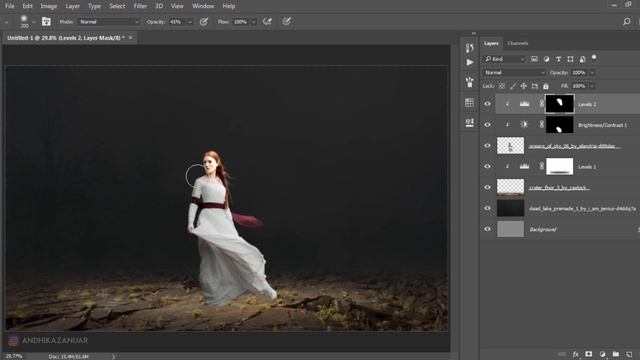Open the brush Mode dropdown
The image size is (640, 360).
coord(109,22)
